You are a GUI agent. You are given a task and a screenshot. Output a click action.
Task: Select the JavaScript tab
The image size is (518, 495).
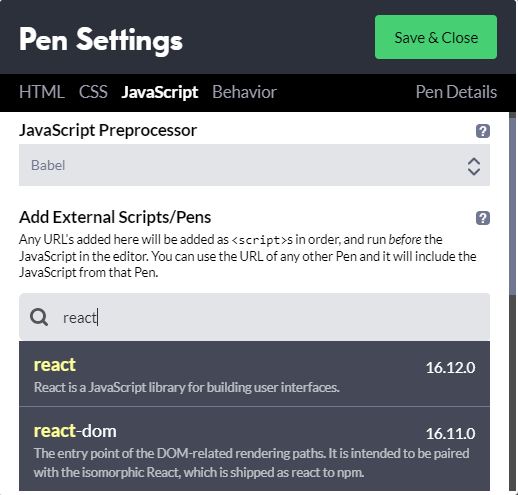coord(160,92)
